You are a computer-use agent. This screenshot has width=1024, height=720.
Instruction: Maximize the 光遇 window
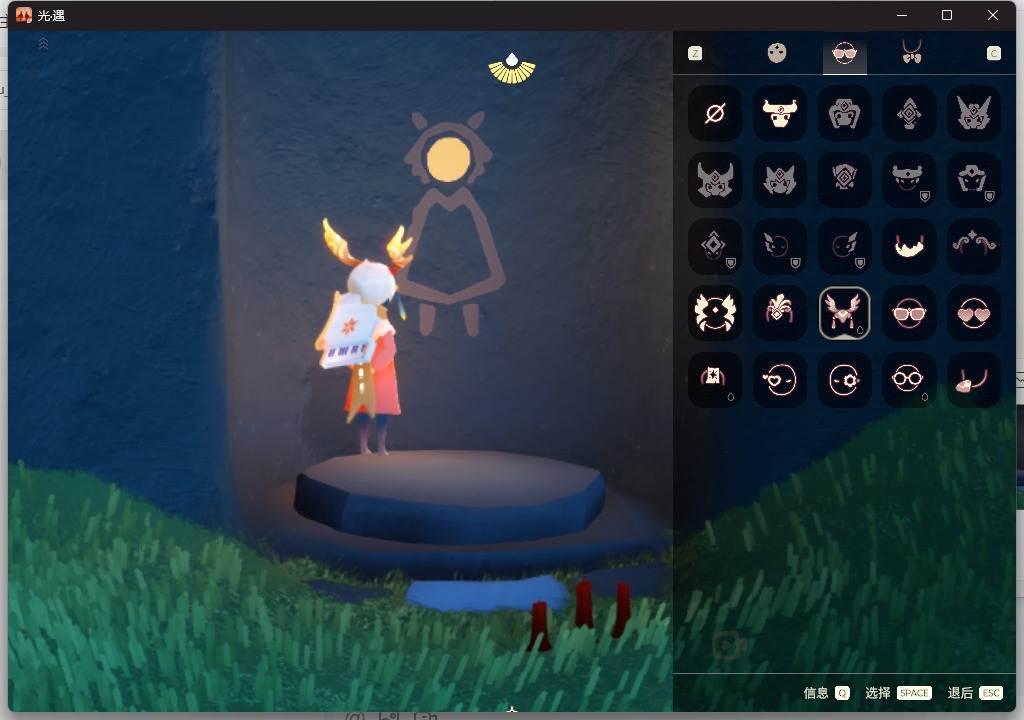[947, 15]
